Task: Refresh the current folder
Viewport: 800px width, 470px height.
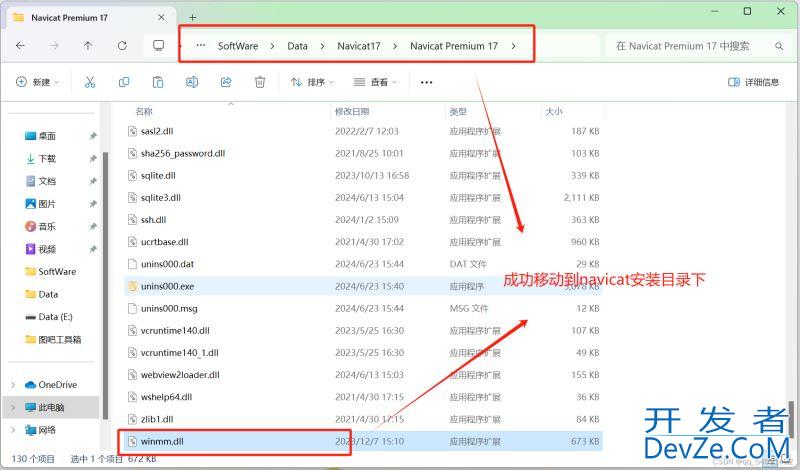Action: 122,46
